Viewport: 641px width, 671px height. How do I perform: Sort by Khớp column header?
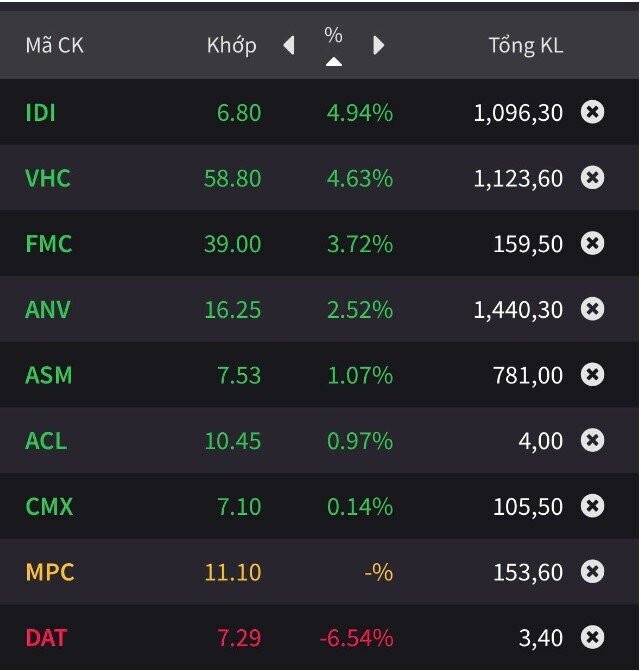coord(231,45)
